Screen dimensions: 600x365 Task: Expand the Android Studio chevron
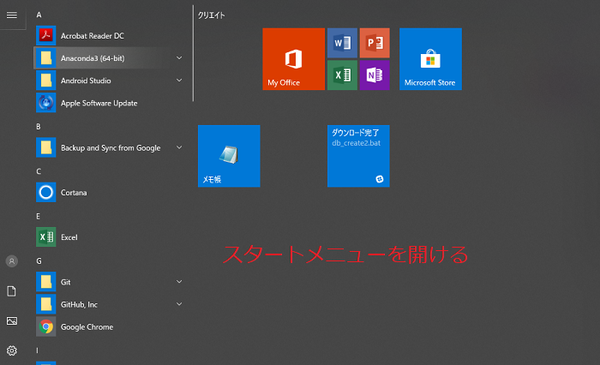tap(179, 80)
